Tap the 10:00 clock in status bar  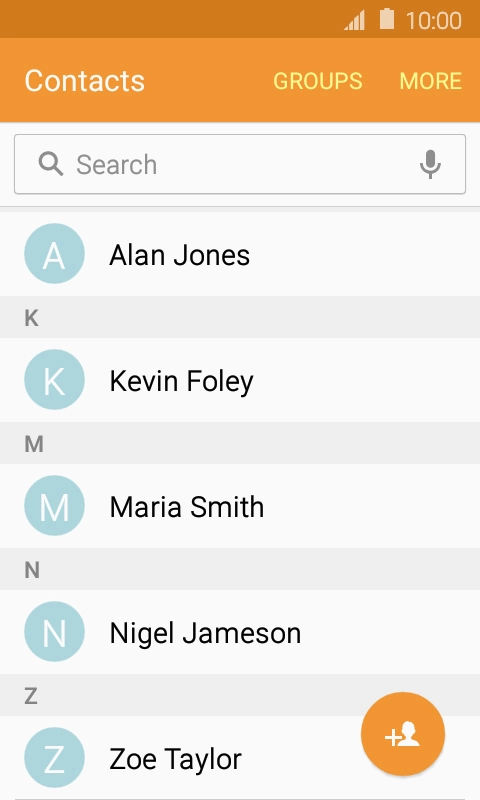(434, 20)
